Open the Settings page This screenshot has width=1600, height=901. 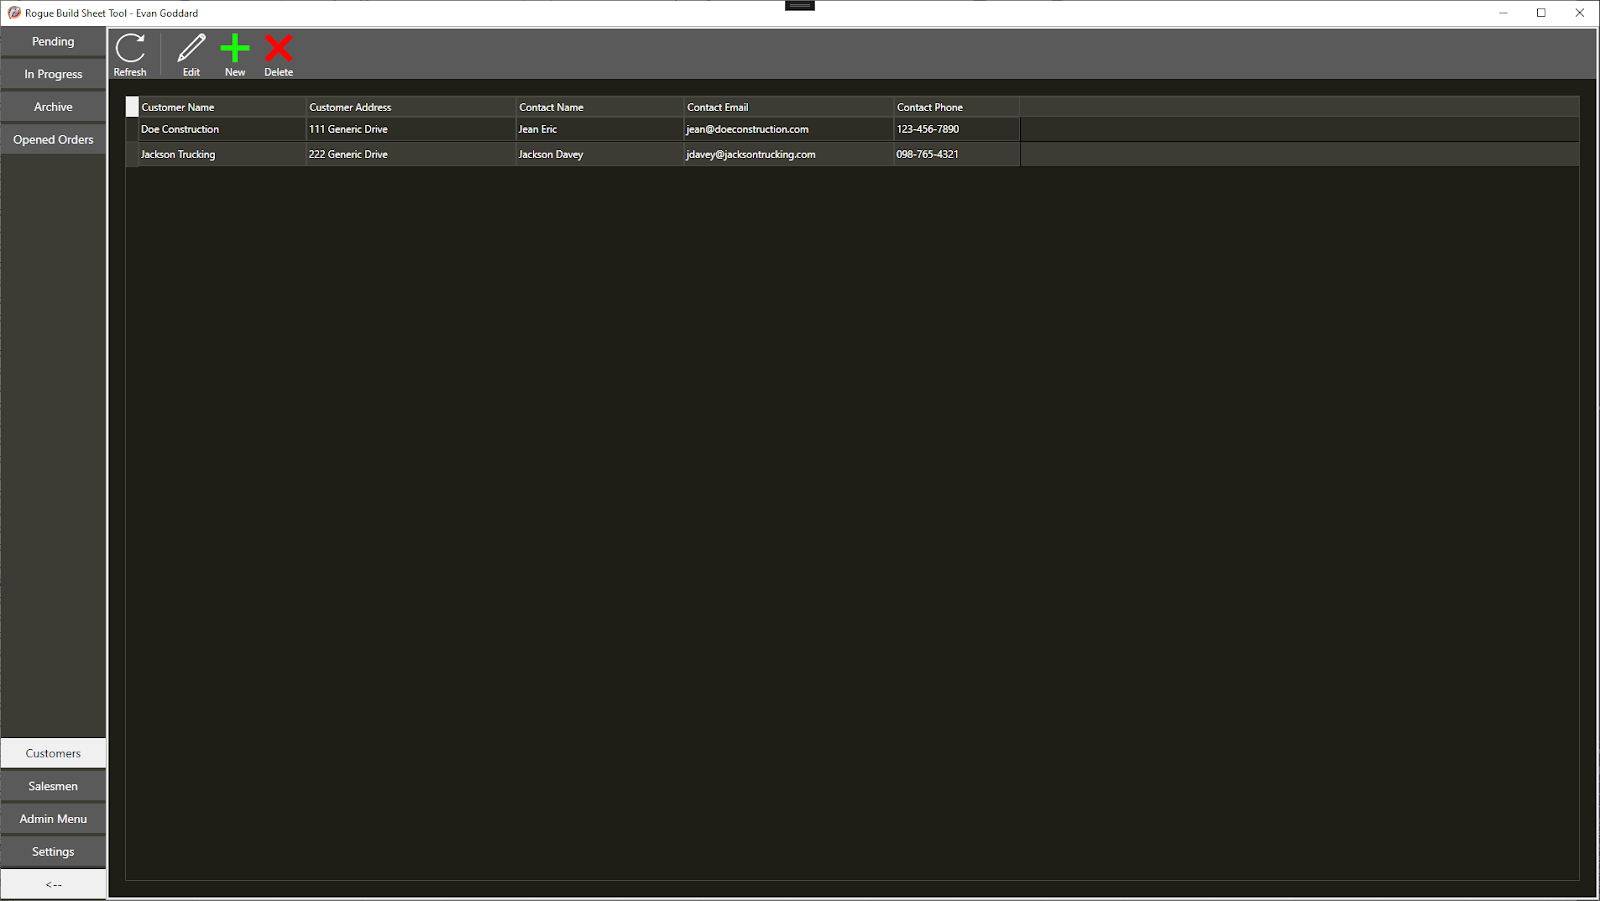point(53,852)
